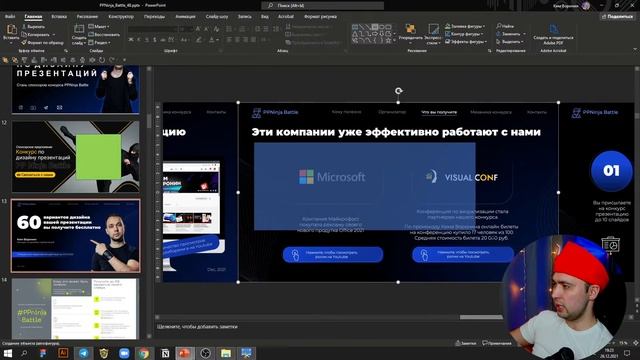Open the text highlight color picker
This screenshot has width=640, height=360.
tap(199, 40)
